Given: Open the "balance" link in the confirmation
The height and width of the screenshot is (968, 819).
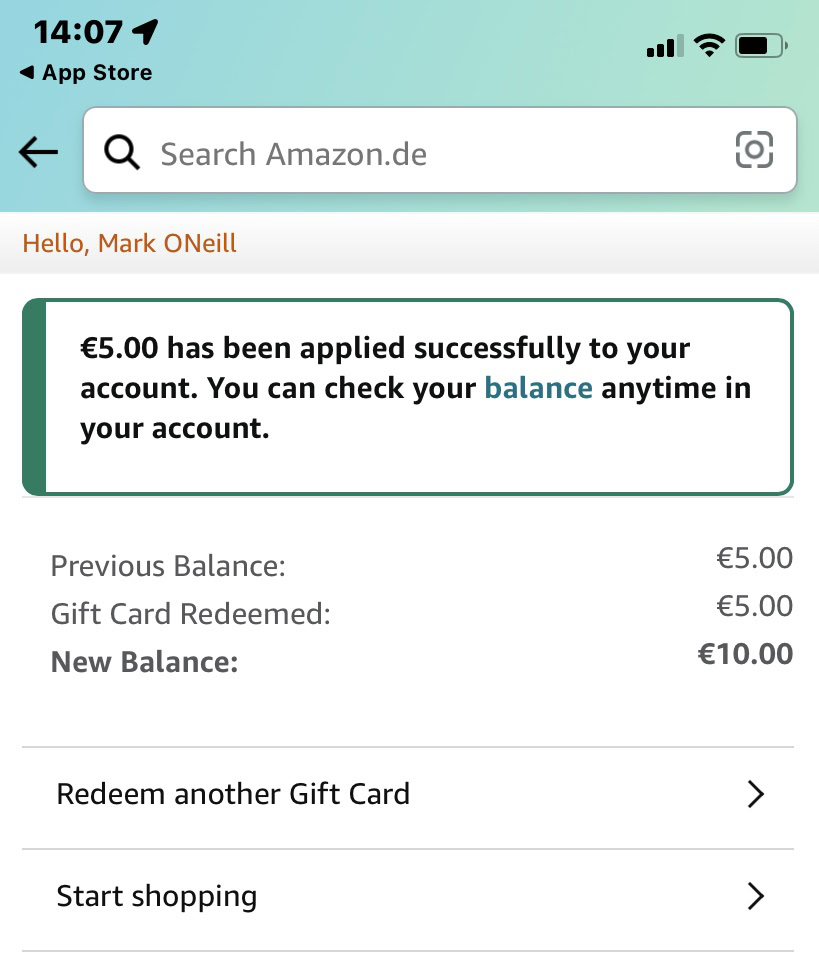Looking at the screenshot, I should [538, 388].
